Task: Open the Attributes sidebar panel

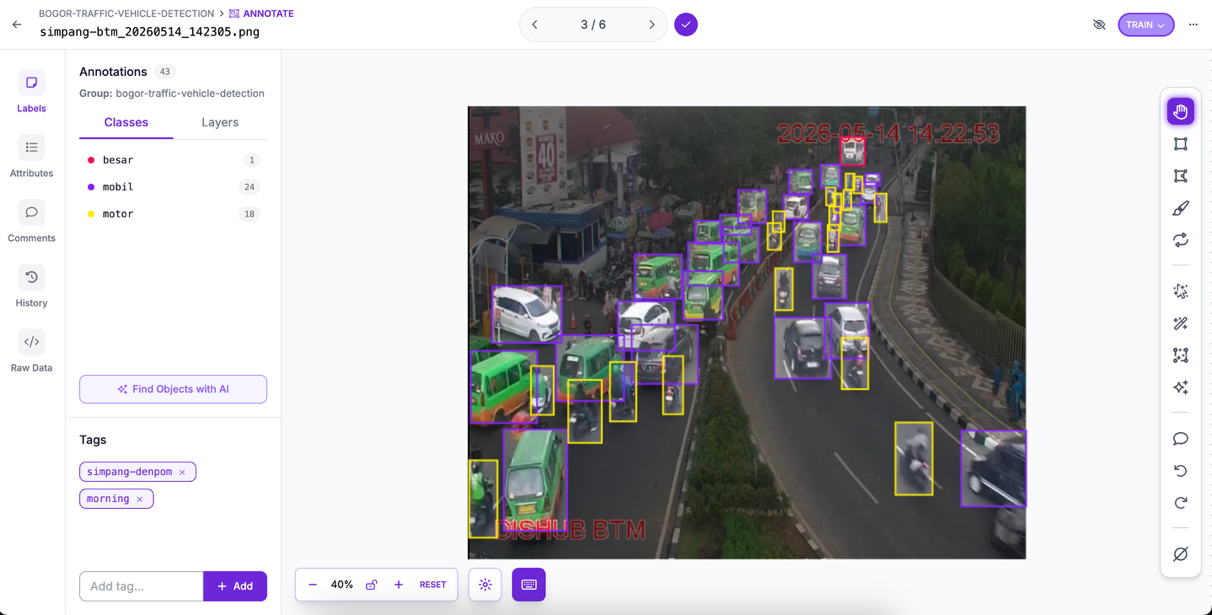Action: (x=31, y=158)
